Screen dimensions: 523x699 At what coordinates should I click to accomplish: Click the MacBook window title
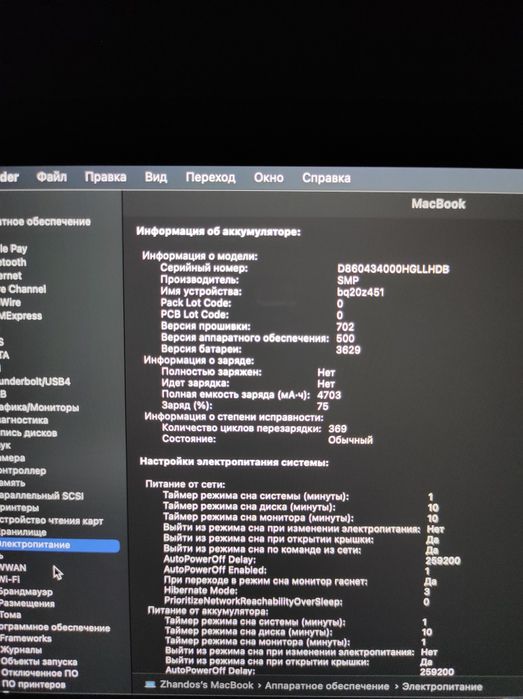point(438,204)
